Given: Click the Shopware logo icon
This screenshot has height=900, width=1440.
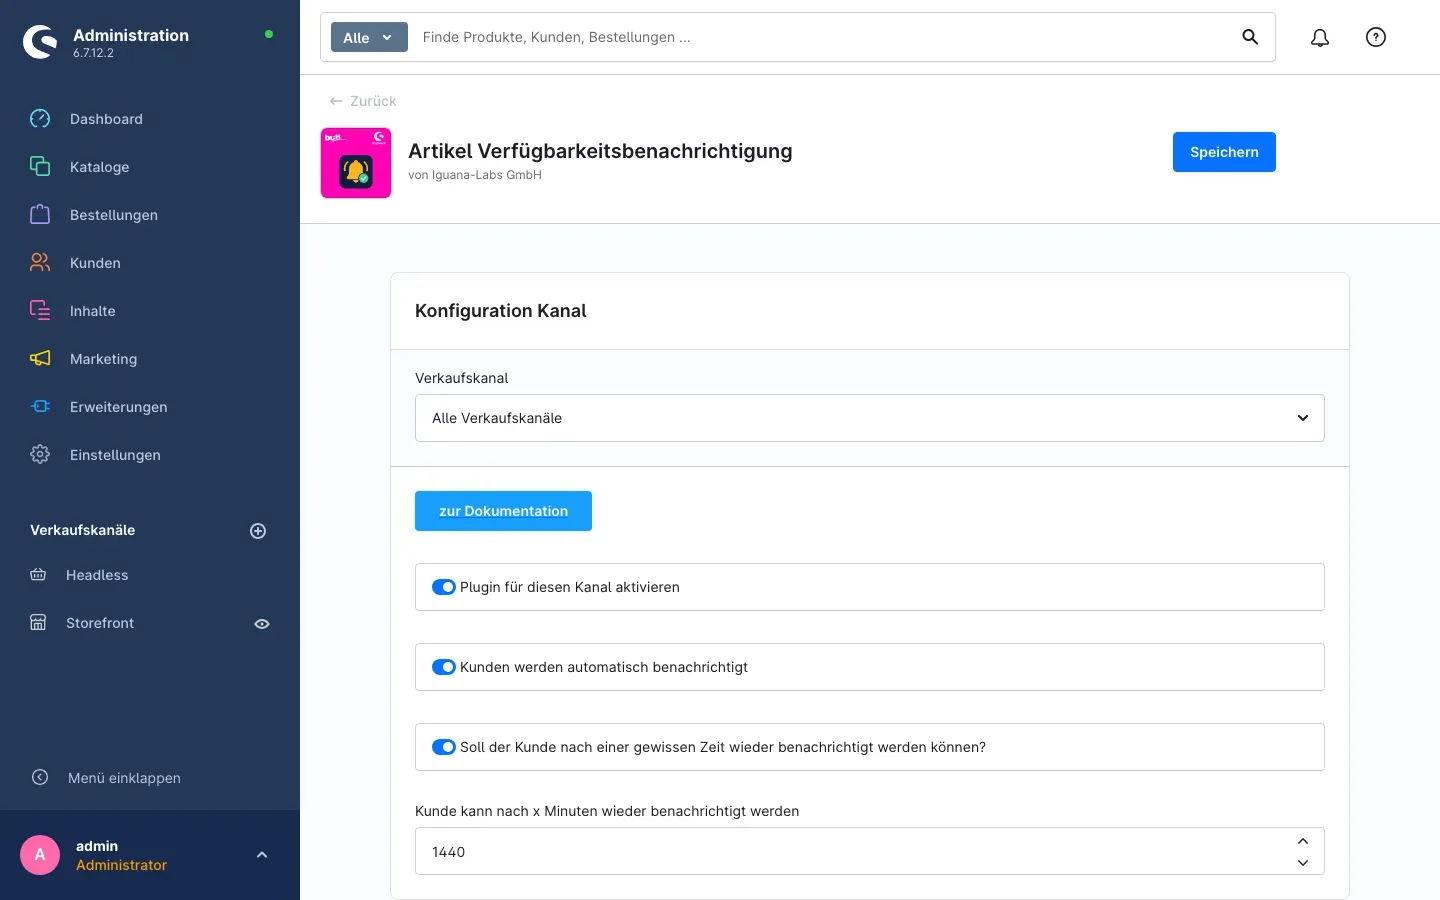Looking at the screenshot, I should [x=40, y=42].
